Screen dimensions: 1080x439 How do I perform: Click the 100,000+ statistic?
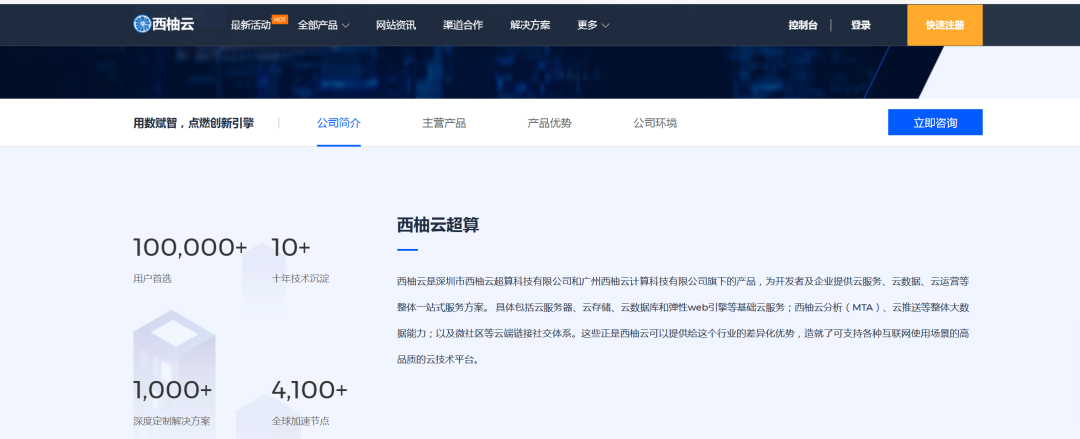coord(190,247)
